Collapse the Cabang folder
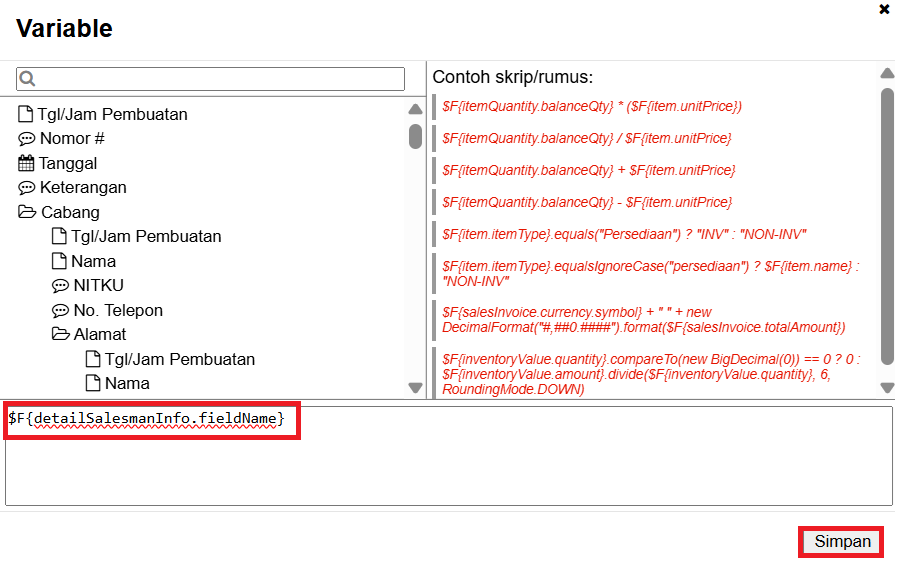This screenshot has width=903, height=569. coord(27,212)
